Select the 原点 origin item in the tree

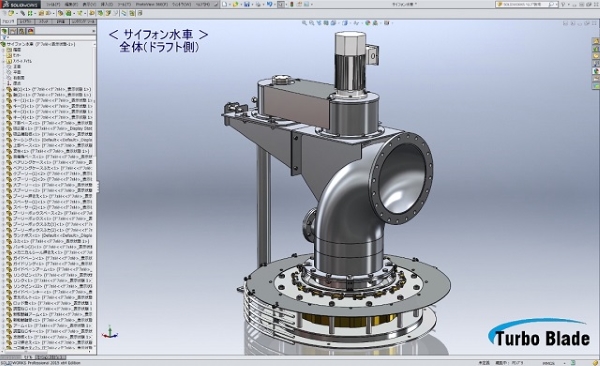[x=17, y=83]
